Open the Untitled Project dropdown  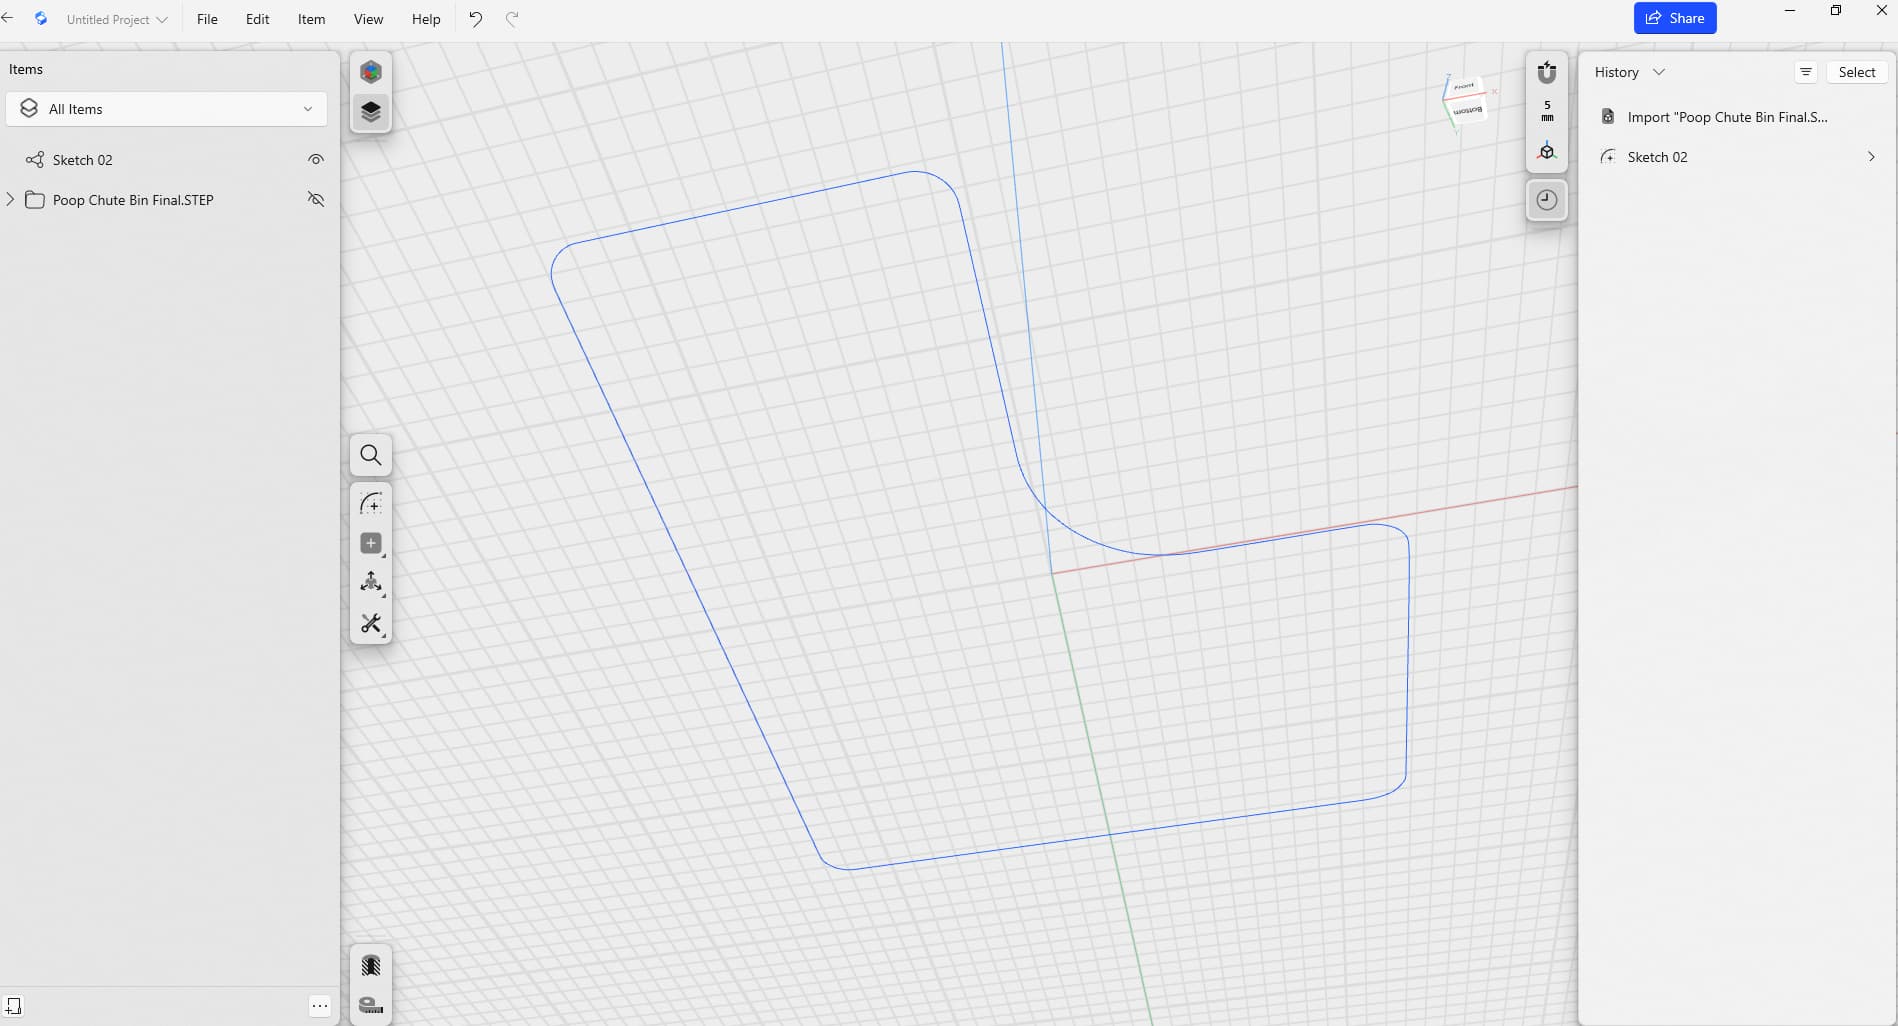tap(116, 19)
